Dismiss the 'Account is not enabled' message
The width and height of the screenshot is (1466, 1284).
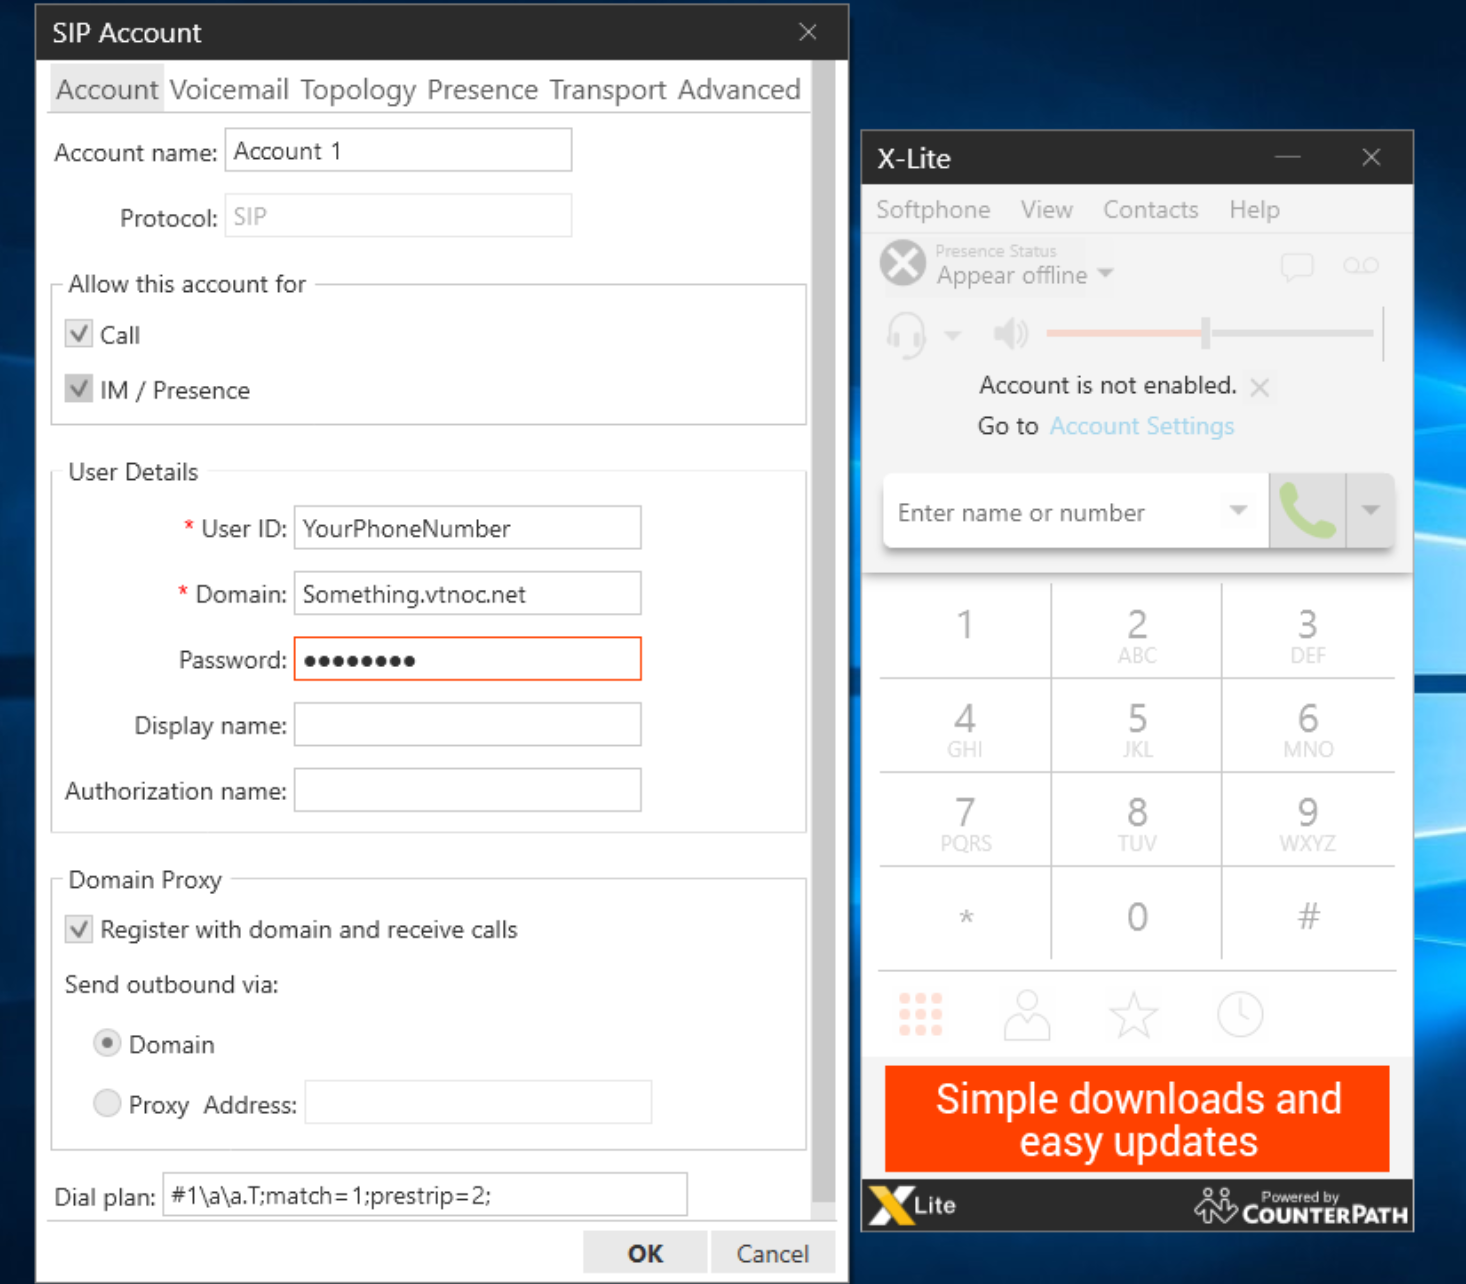pyautogui.click(x=1260, y=388)
